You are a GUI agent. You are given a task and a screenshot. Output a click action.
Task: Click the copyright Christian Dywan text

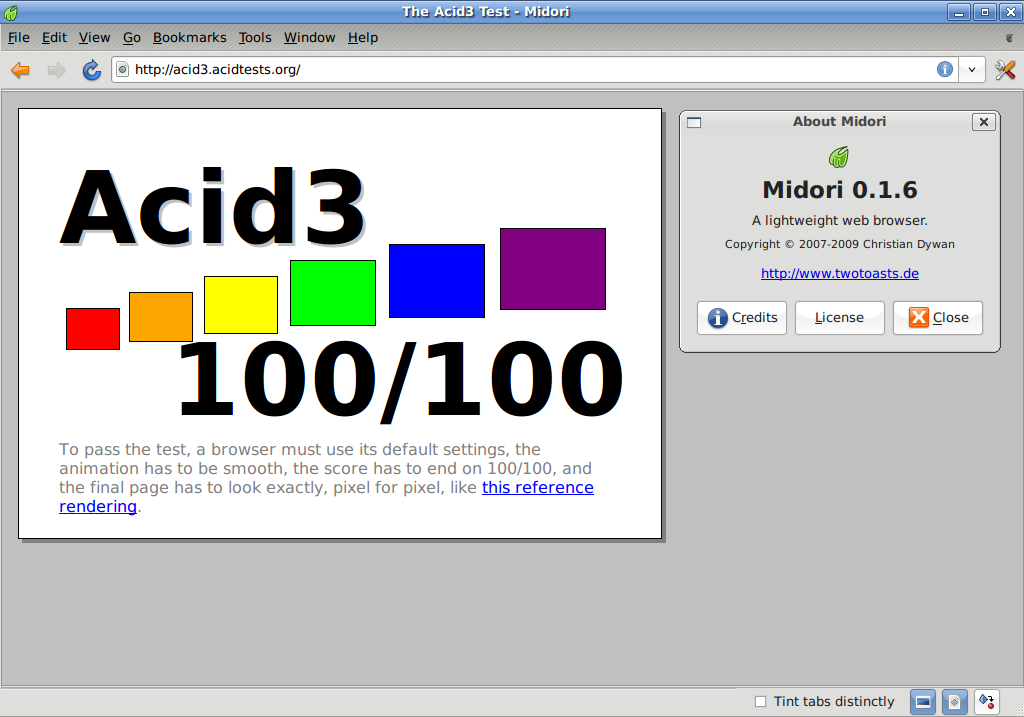point(840,244)
